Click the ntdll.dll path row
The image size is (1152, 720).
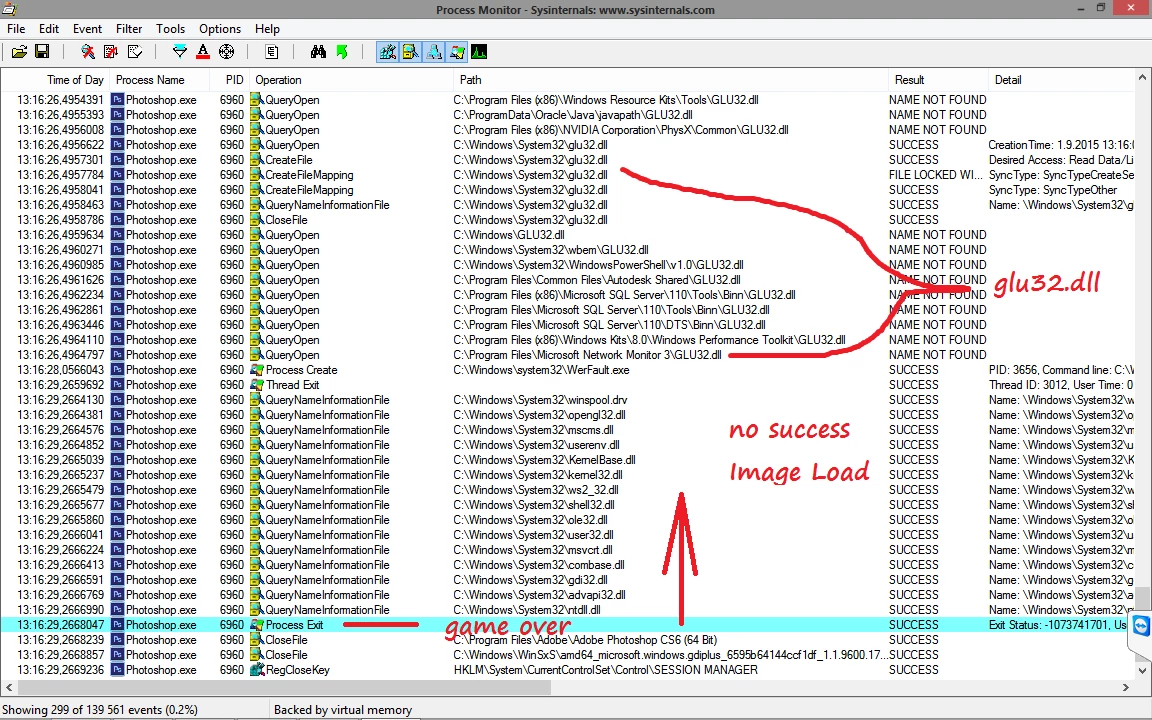(x=527, y=610)
